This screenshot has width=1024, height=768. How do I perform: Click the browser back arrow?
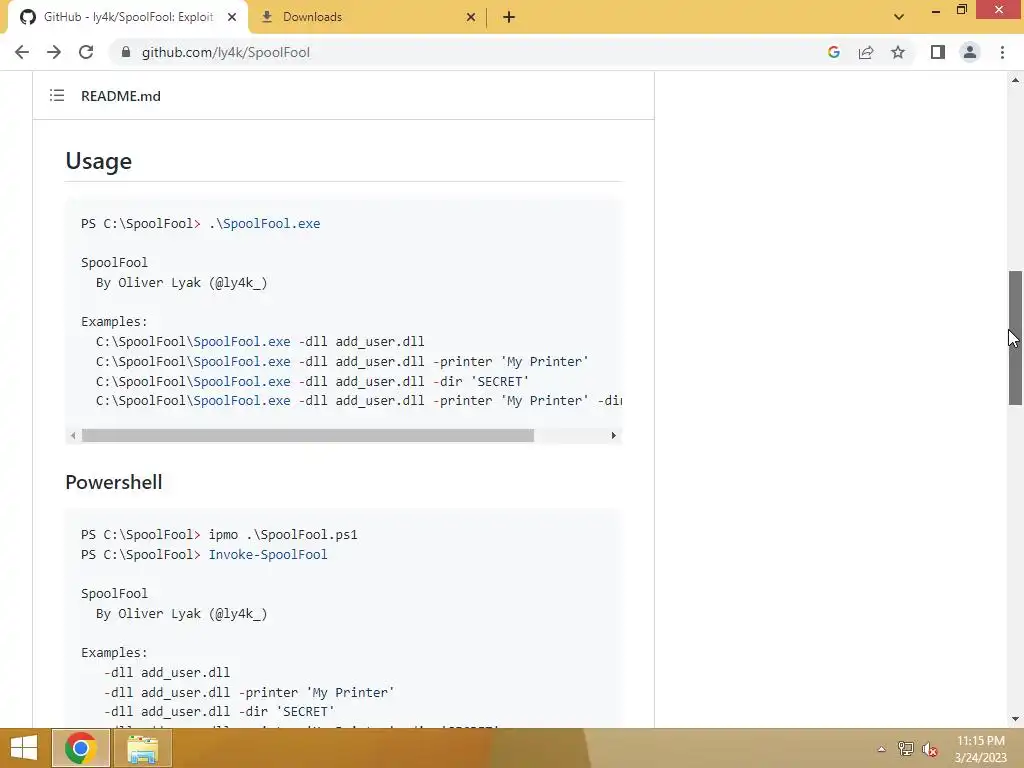point(22,52)
